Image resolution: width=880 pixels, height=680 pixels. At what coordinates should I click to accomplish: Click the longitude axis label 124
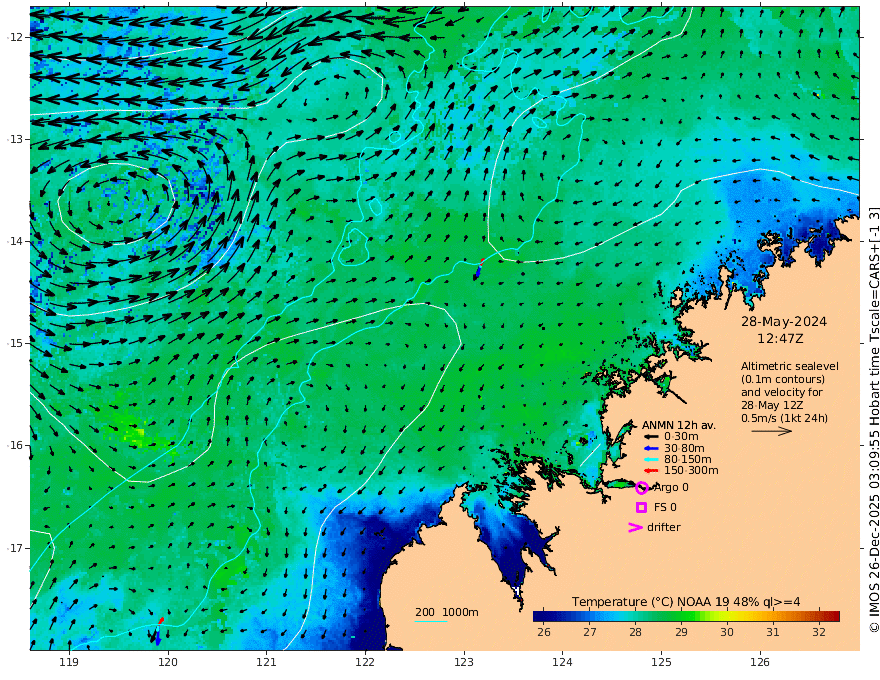563,663
